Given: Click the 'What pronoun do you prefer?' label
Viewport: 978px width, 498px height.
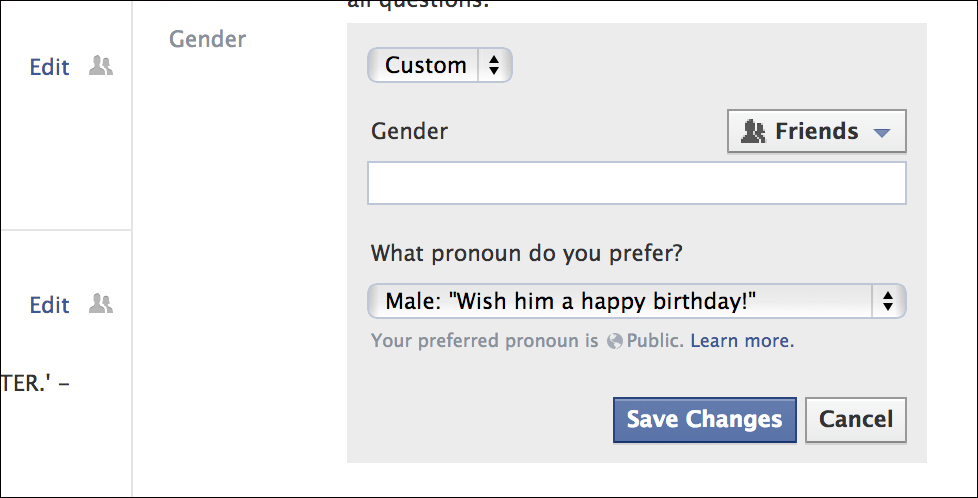Looking at the screenshot, I should [x=526, y=253].
